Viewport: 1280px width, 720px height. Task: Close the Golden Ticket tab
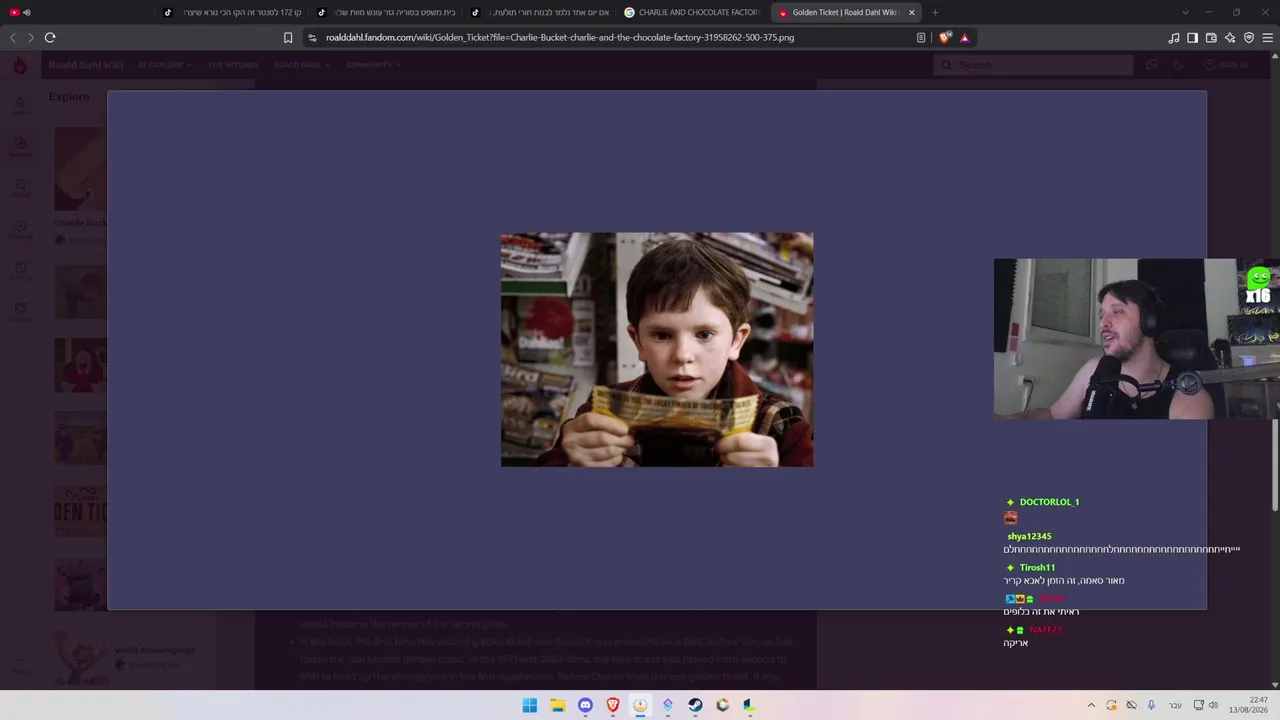tap(911, 13)
